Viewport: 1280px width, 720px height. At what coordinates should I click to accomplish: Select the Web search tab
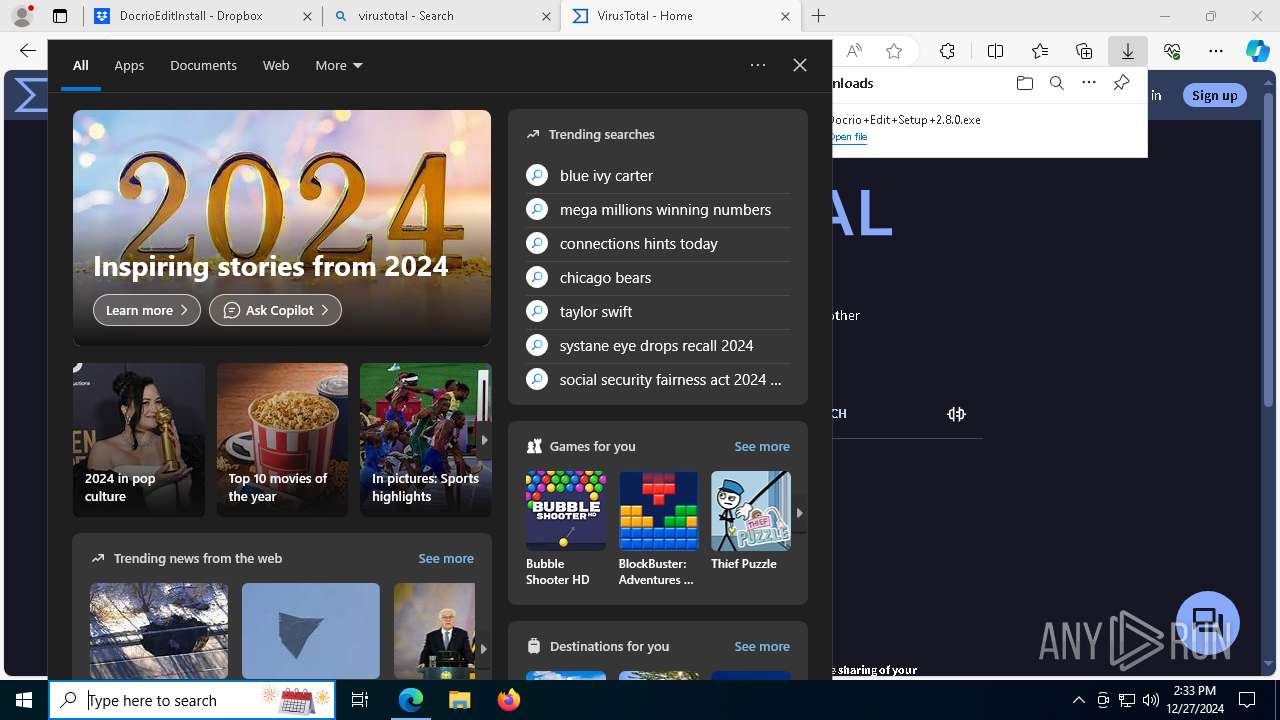(276, 65)
